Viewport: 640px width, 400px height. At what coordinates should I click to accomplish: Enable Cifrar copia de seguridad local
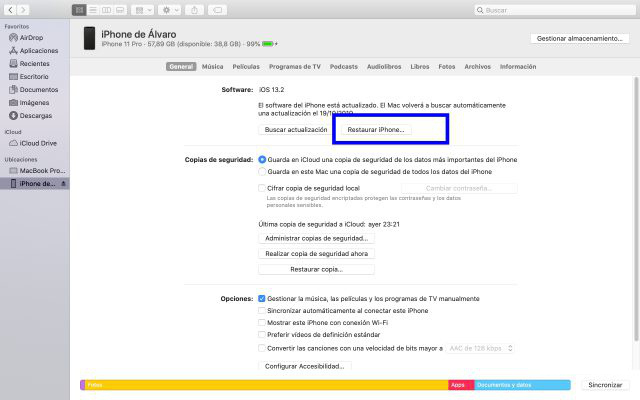[263, 188]
